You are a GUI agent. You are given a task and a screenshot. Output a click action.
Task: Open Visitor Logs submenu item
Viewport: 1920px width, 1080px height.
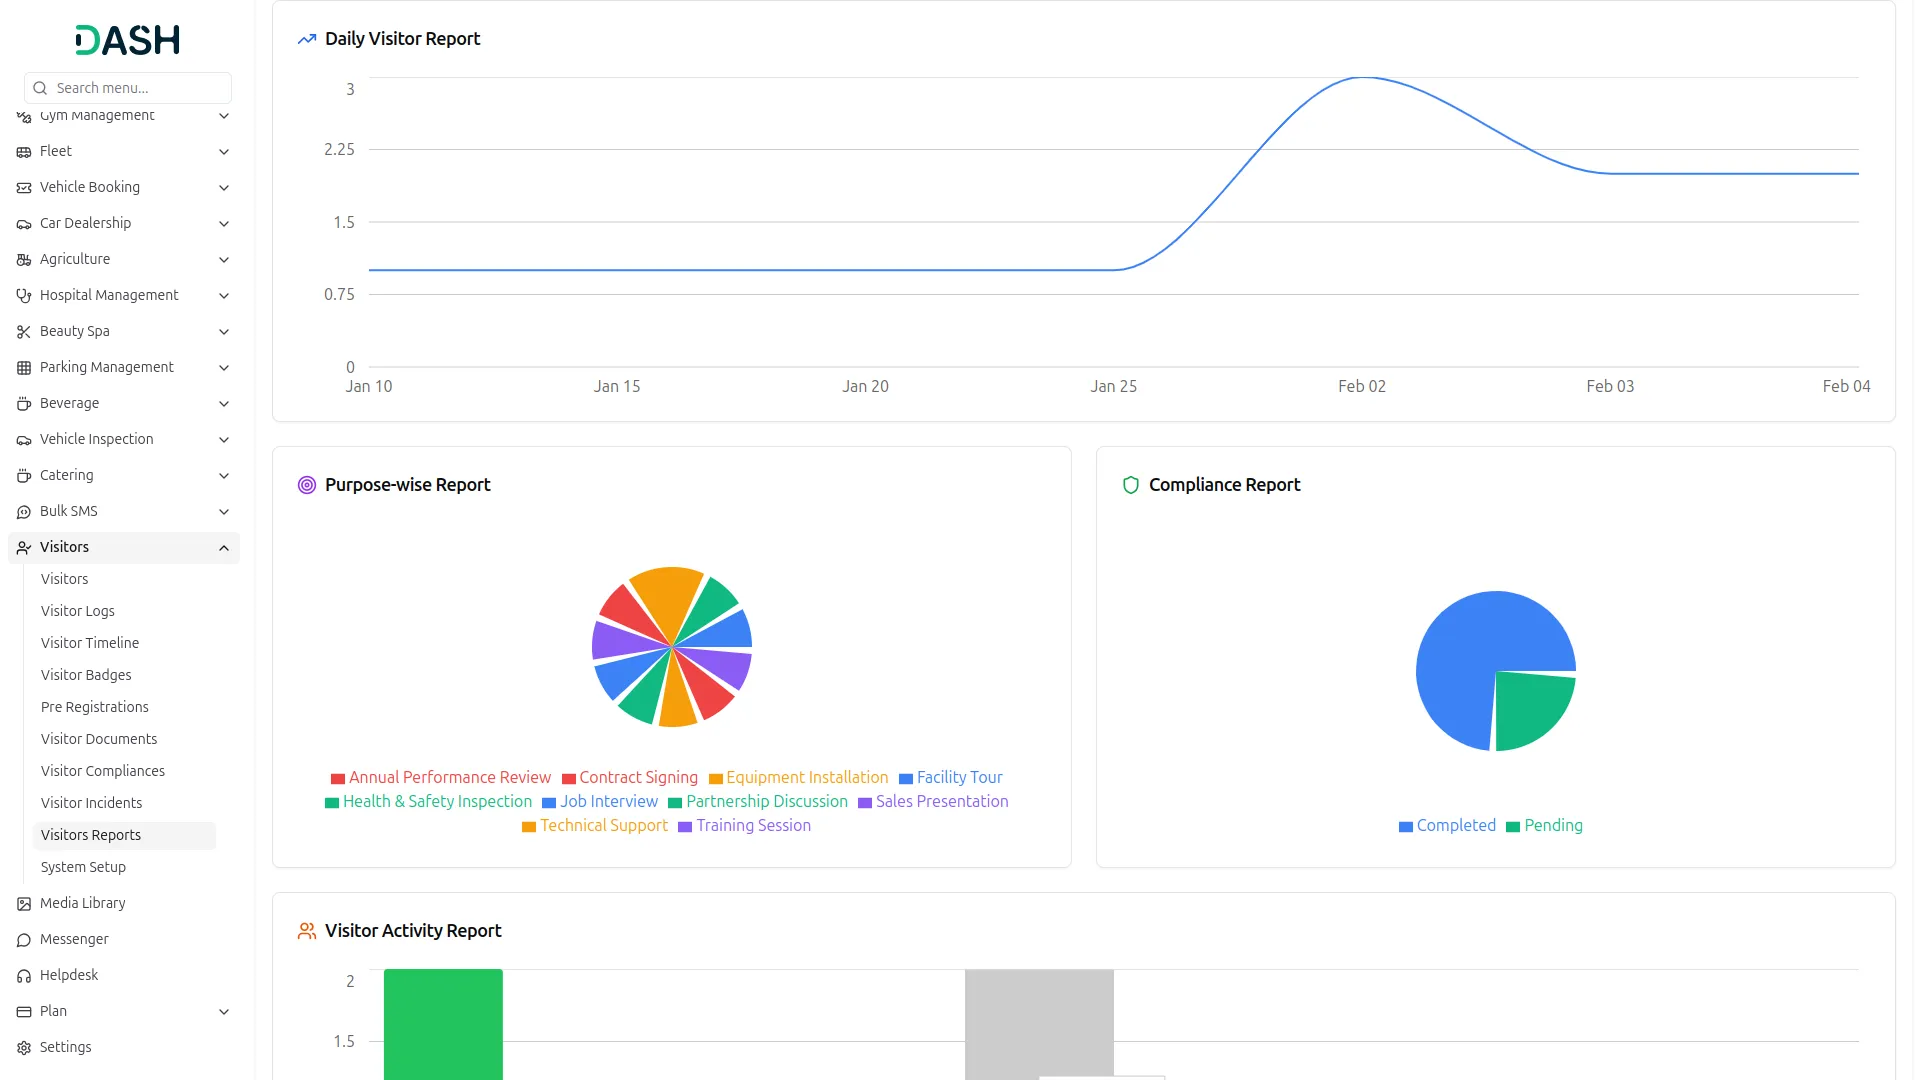pos(78,611)
